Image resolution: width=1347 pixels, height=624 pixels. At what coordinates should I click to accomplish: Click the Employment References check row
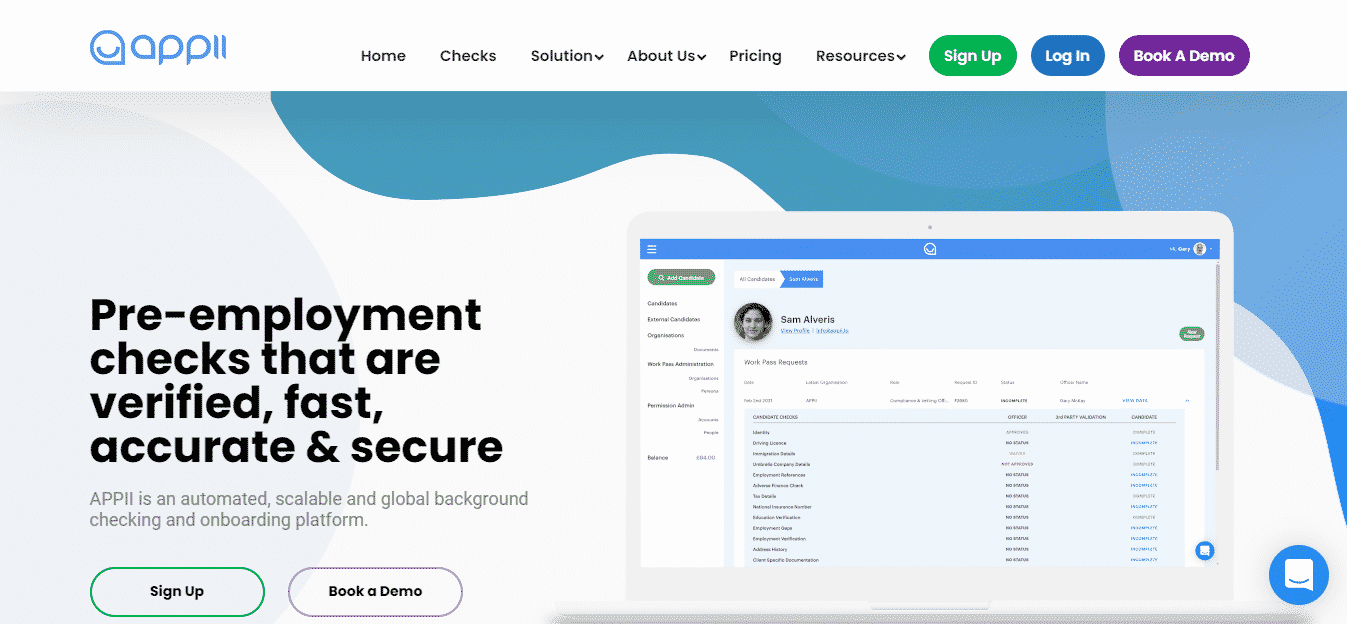pos(964,475)
